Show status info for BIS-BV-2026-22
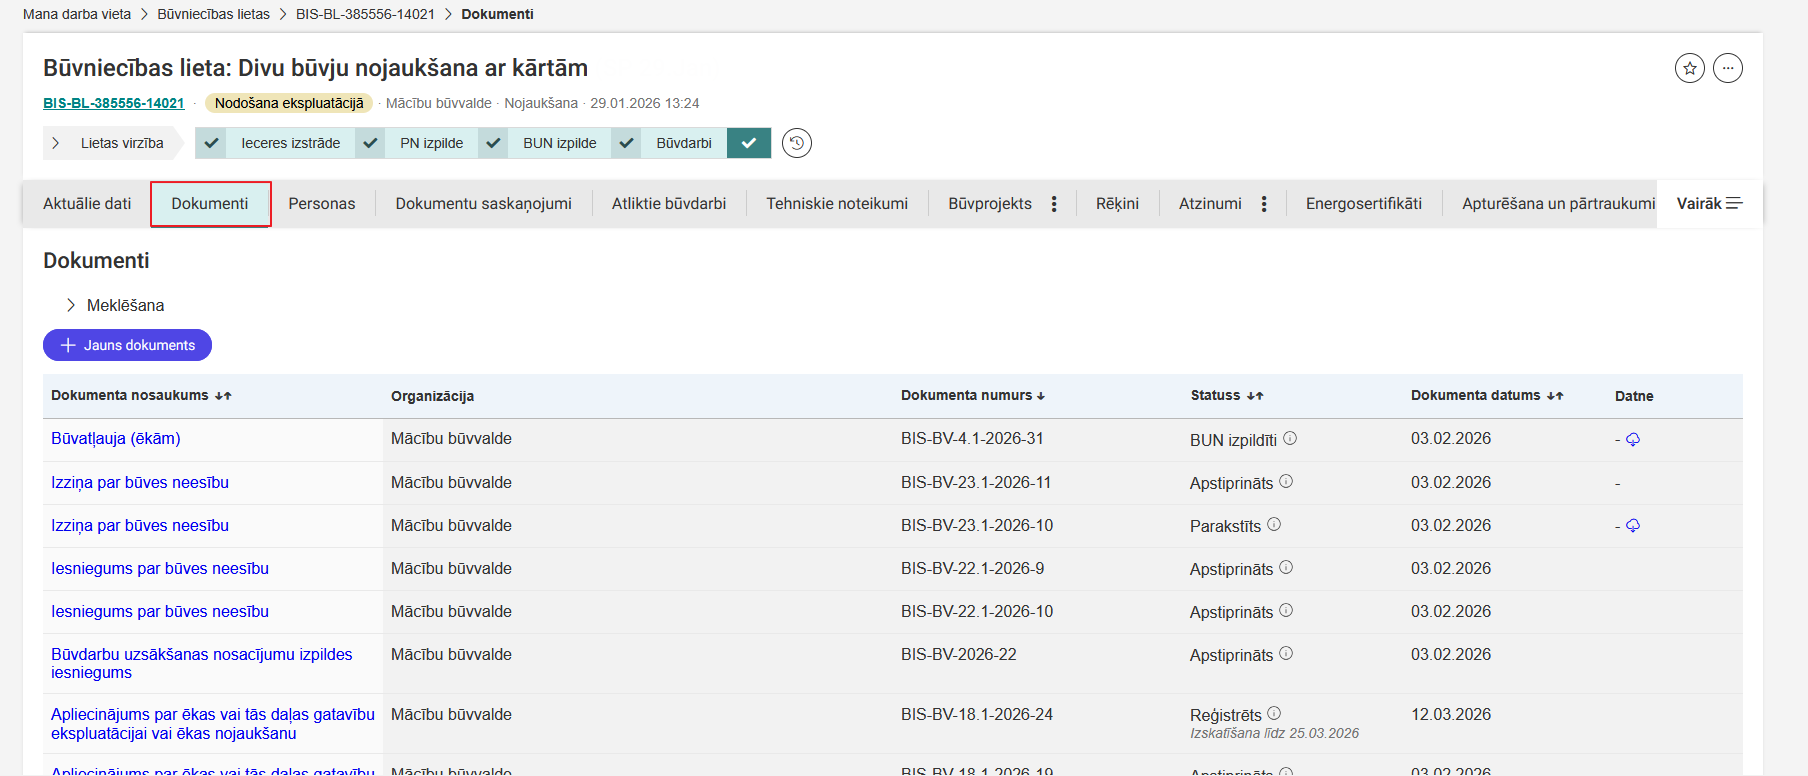The width and height of the screenshot is (1808, 776). click(x=1286, y=653)
